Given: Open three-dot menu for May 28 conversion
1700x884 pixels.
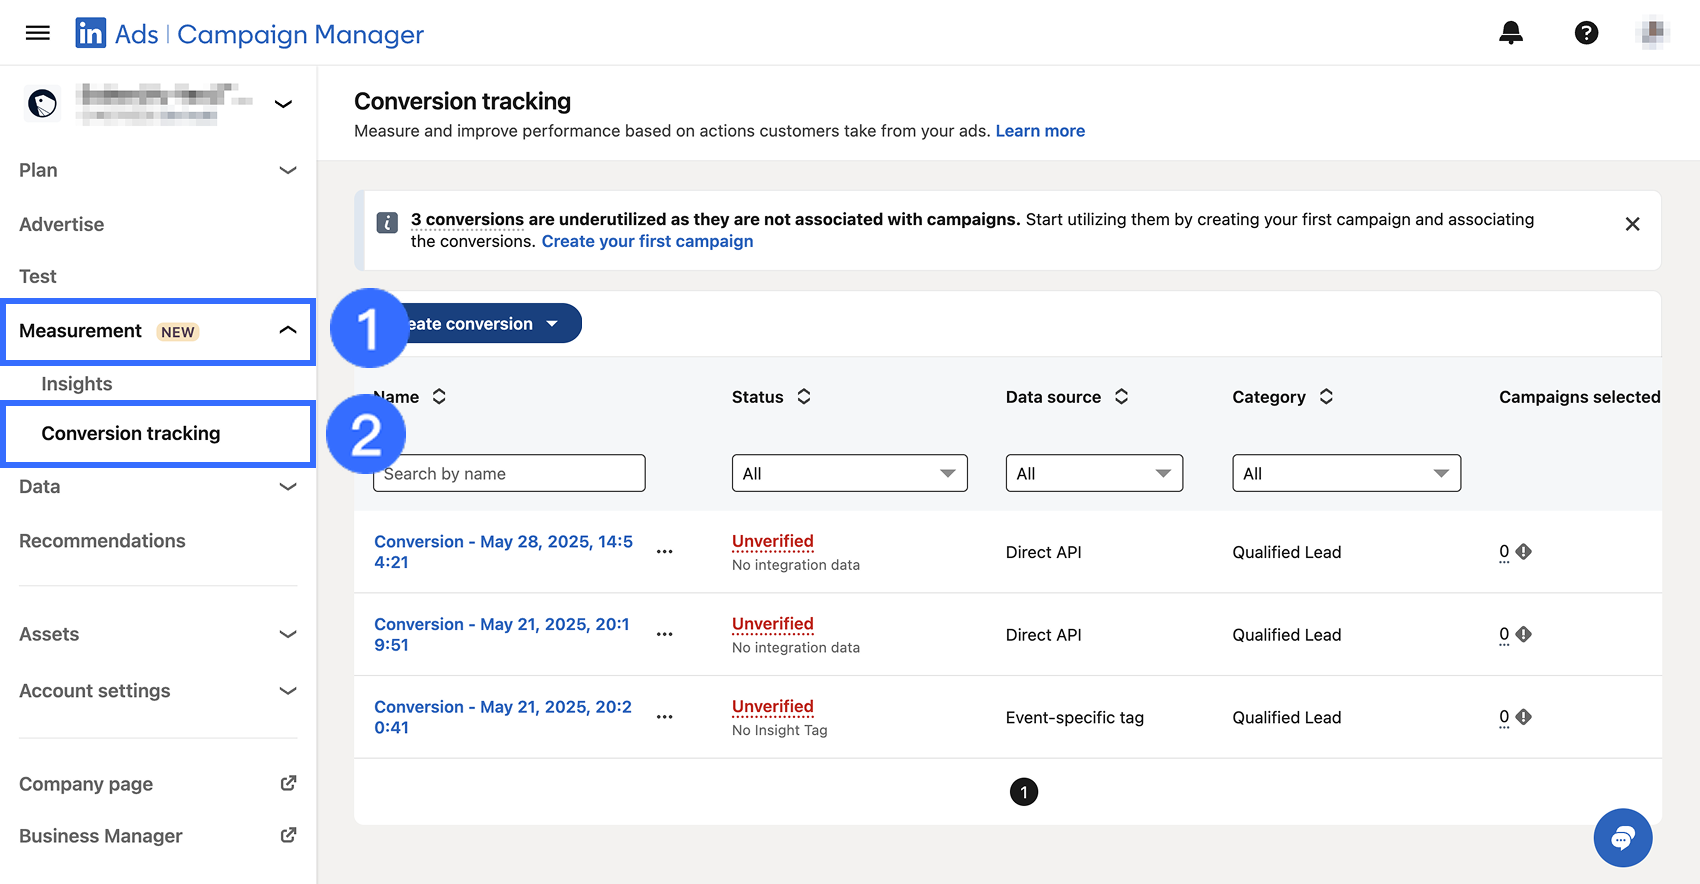Looking at the screenshot, I should [664, 552].
